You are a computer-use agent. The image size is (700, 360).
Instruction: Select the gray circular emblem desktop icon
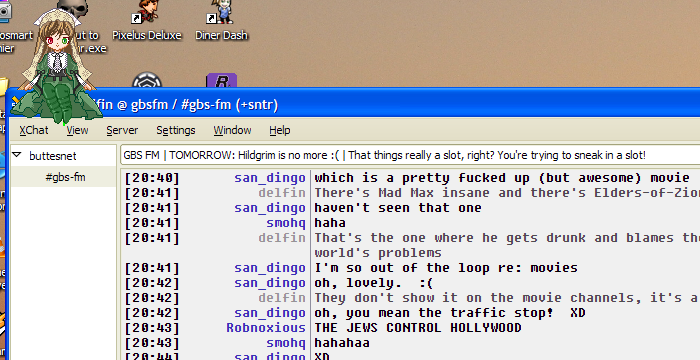point(147,81)
